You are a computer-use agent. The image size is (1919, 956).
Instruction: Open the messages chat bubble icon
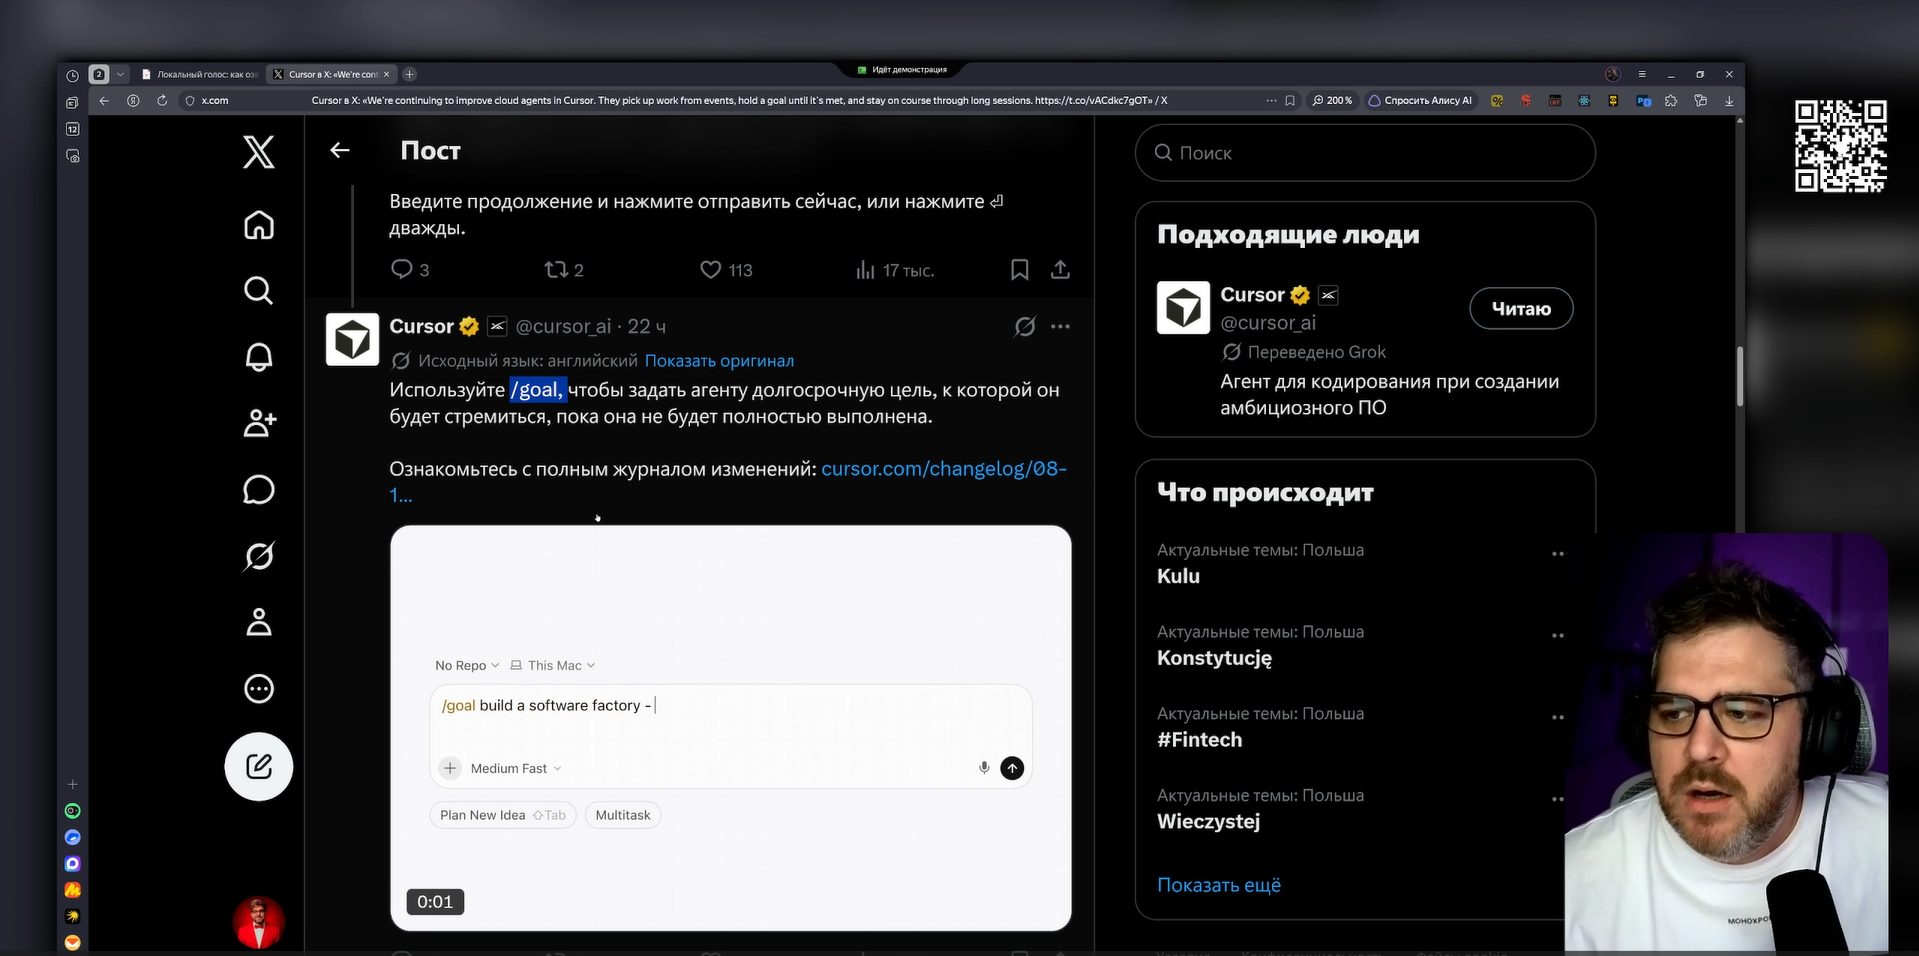[259, 490]
